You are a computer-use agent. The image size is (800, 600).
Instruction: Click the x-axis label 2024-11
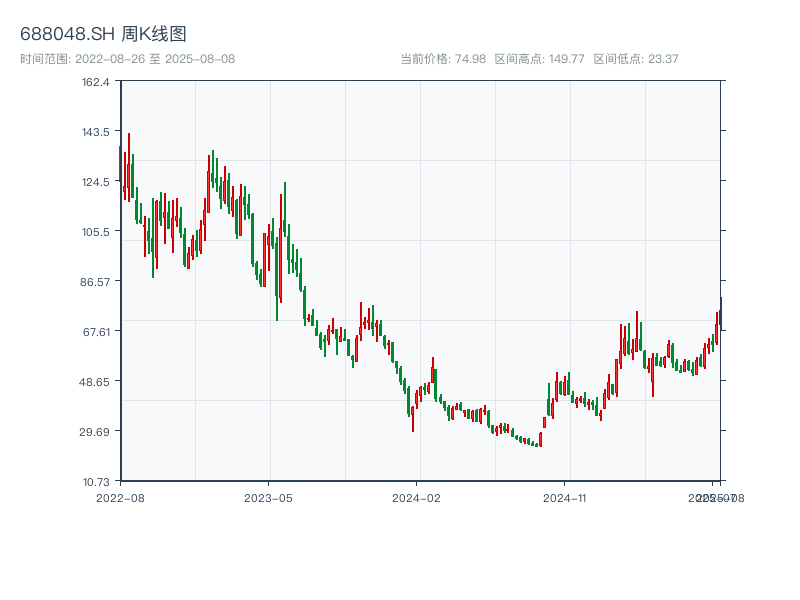(x=564, y=498)
